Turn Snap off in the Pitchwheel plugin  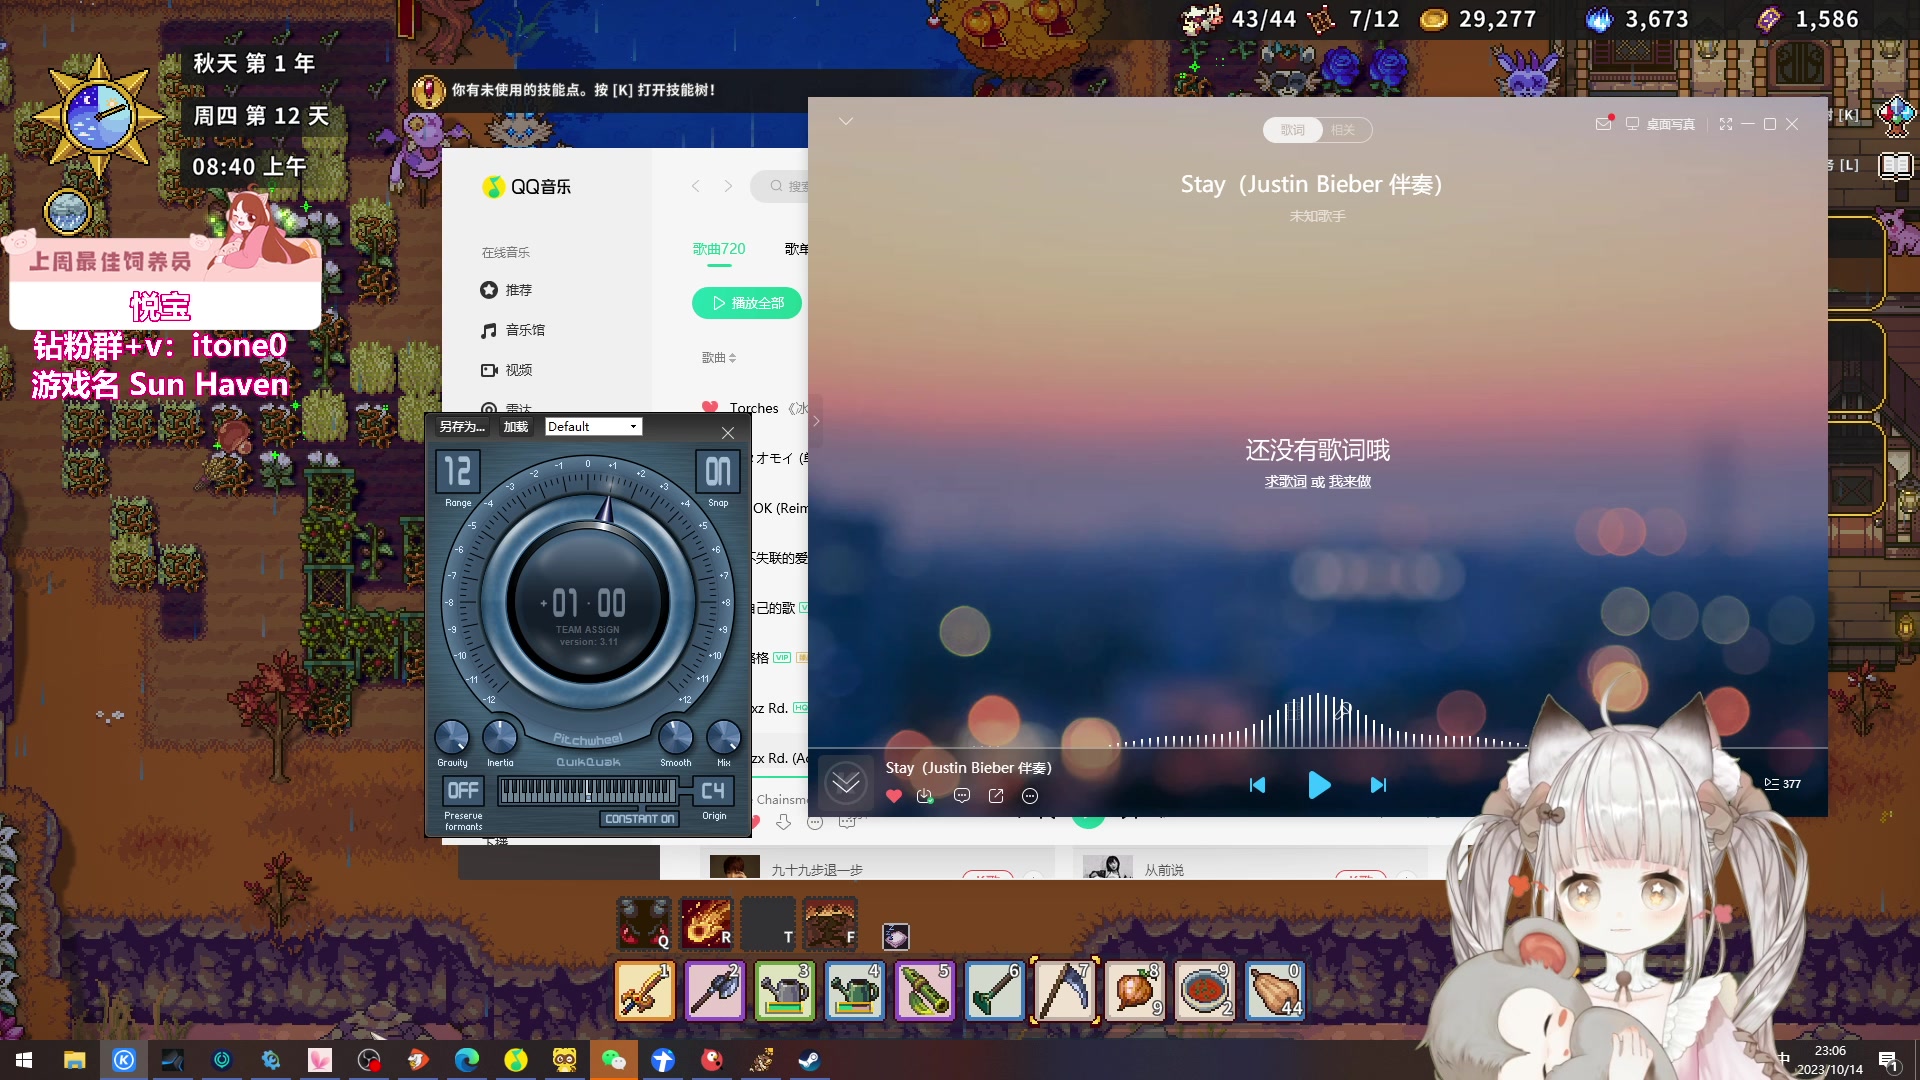717,472
